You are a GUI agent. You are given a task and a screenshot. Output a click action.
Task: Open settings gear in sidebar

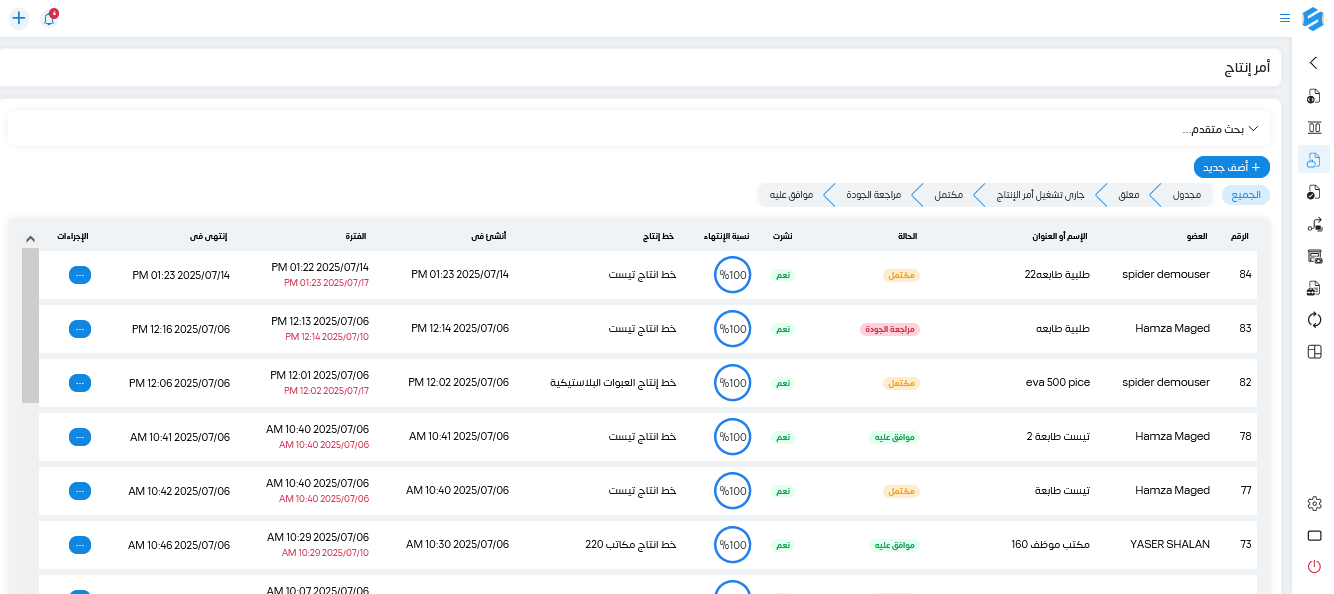click(x=1314, y=503)
